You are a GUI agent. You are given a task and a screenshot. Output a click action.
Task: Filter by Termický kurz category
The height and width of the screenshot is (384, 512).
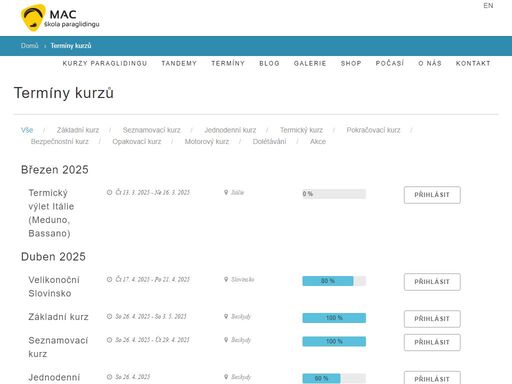click(x=301, y=130)
